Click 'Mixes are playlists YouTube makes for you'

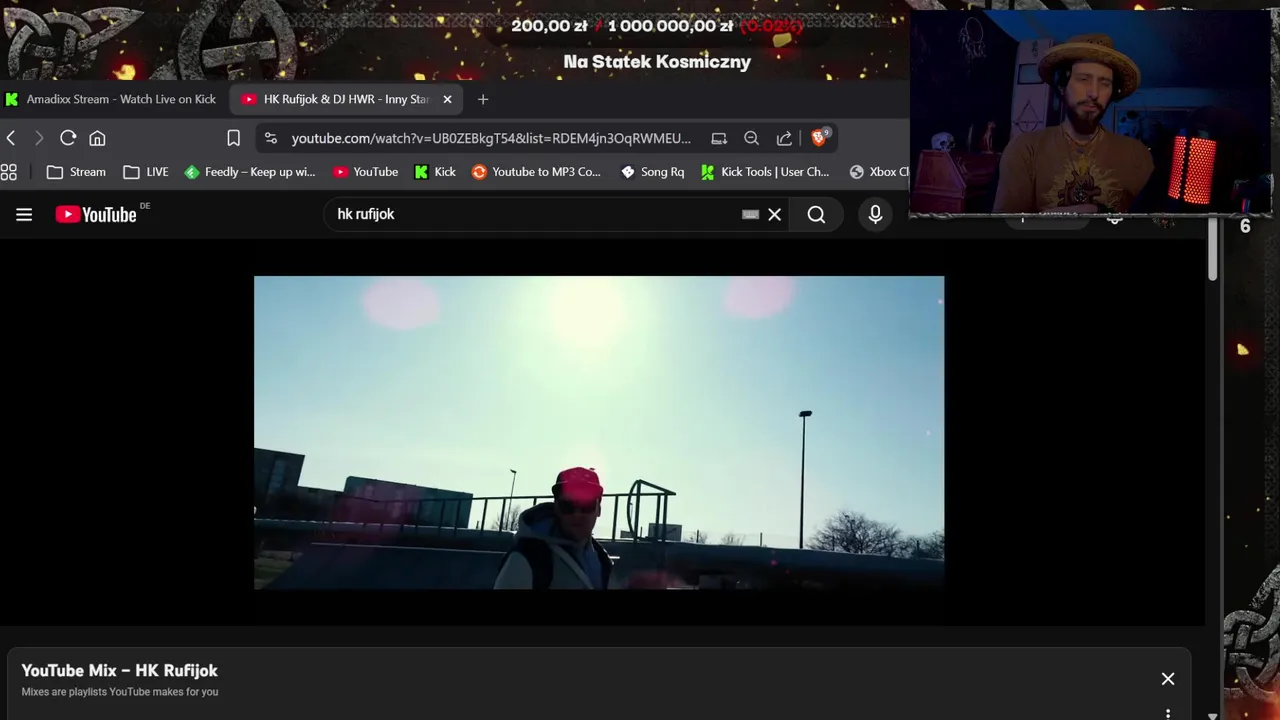[120, 692]
